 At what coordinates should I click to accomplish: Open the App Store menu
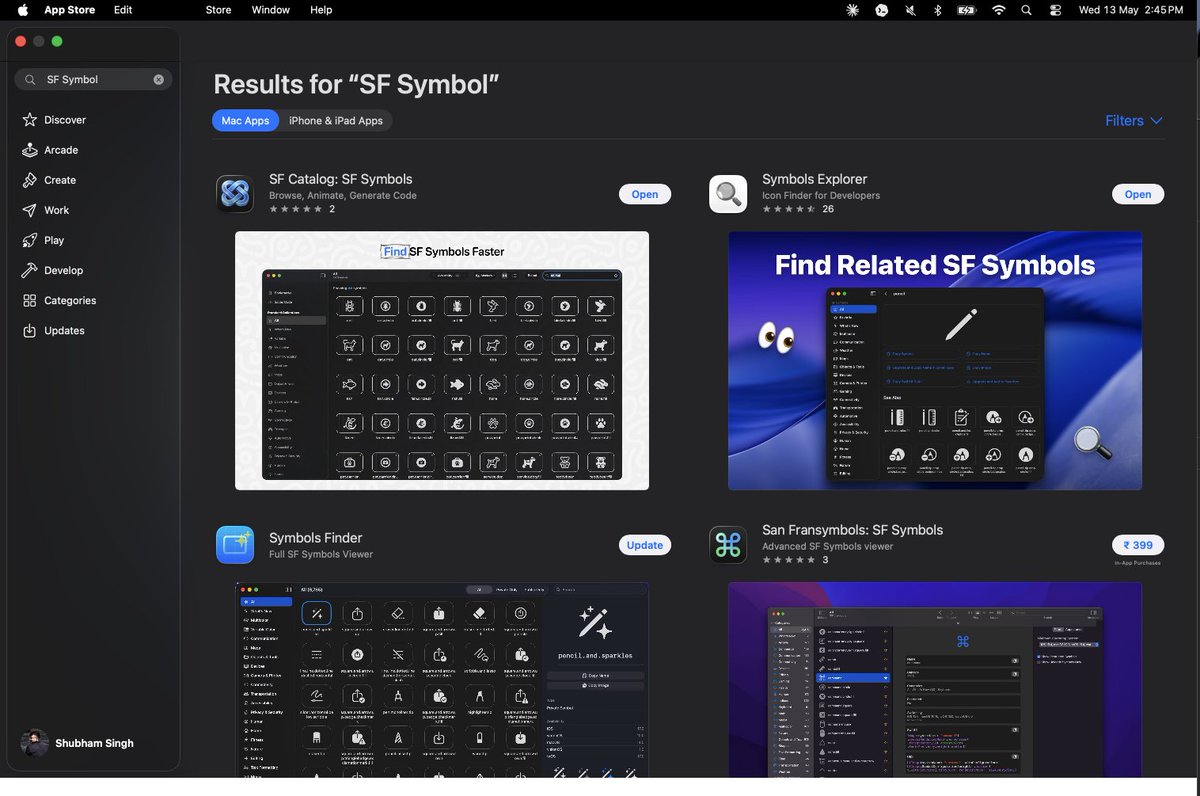click(x=70, y=10)
